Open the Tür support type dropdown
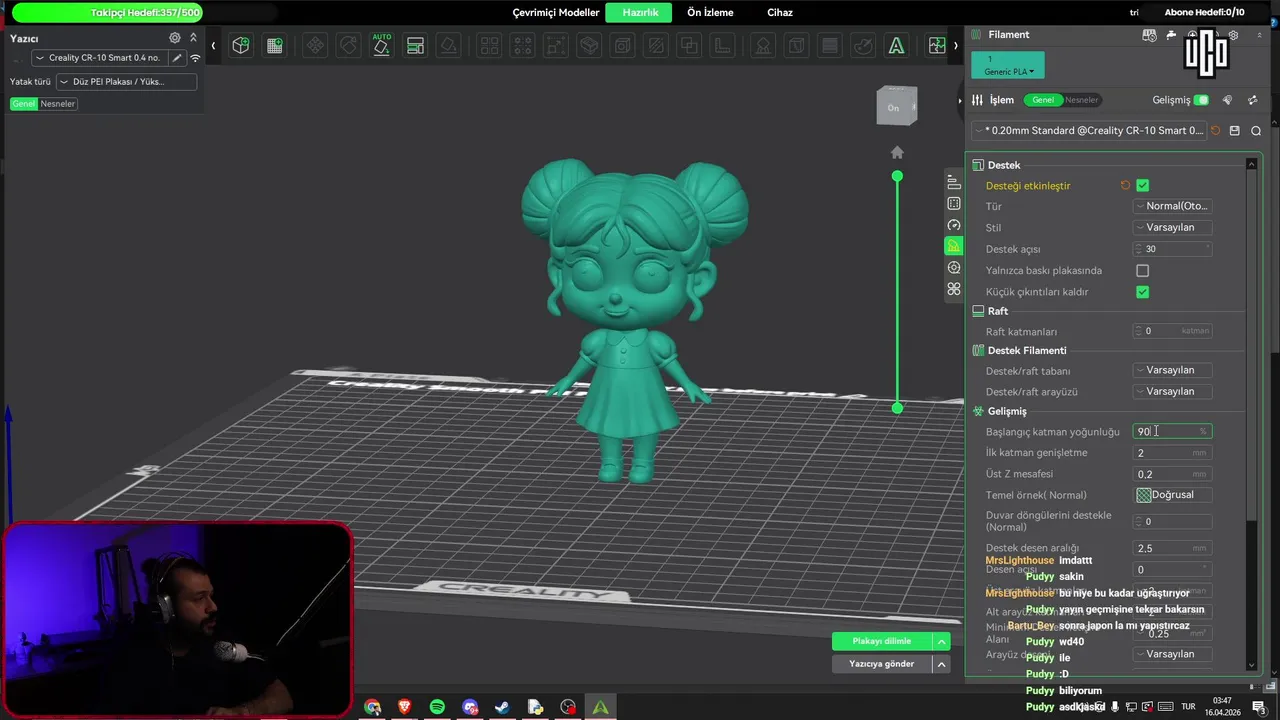Image resolution: width=1280 pixels, height=720 pixels. (x=1173, y=206)
